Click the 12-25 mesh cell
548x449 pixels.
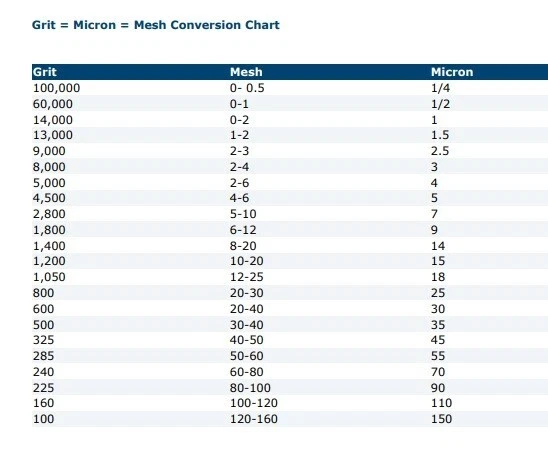tap(246, 277)
